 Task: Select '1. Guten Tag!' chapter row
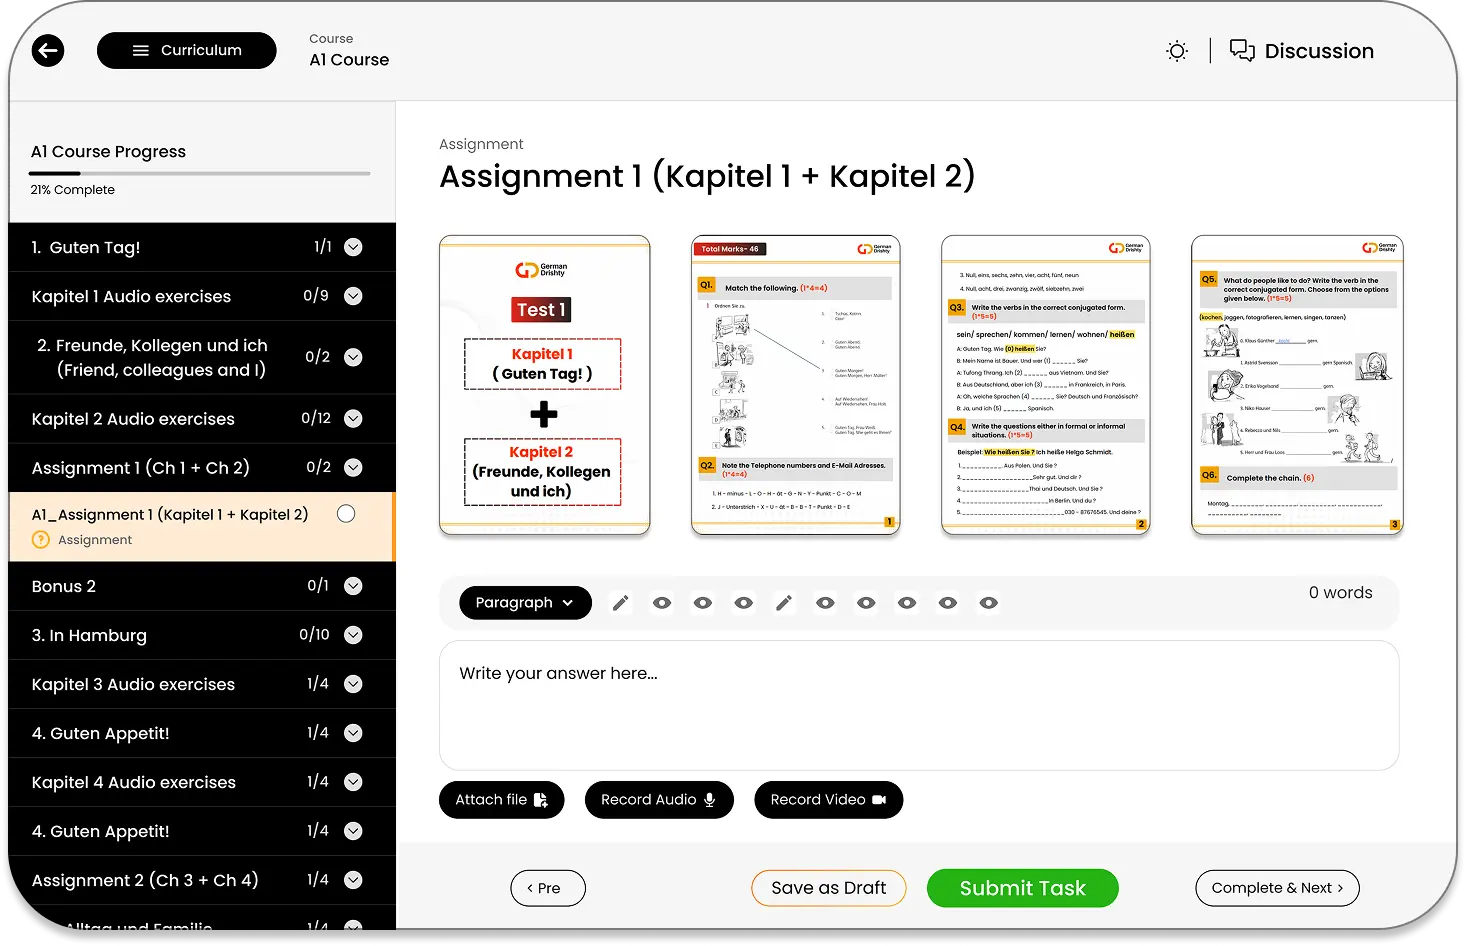pyautogui.click(x=202, y=247)
